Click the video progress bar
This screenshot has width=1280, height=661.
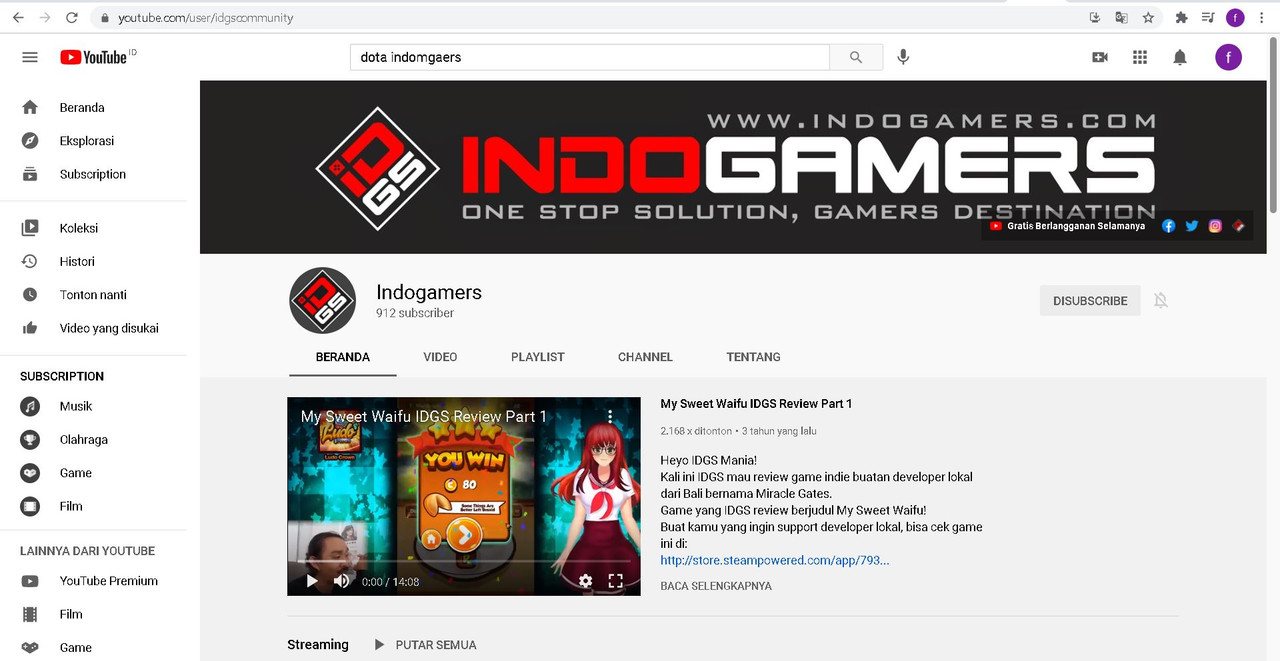464,562
